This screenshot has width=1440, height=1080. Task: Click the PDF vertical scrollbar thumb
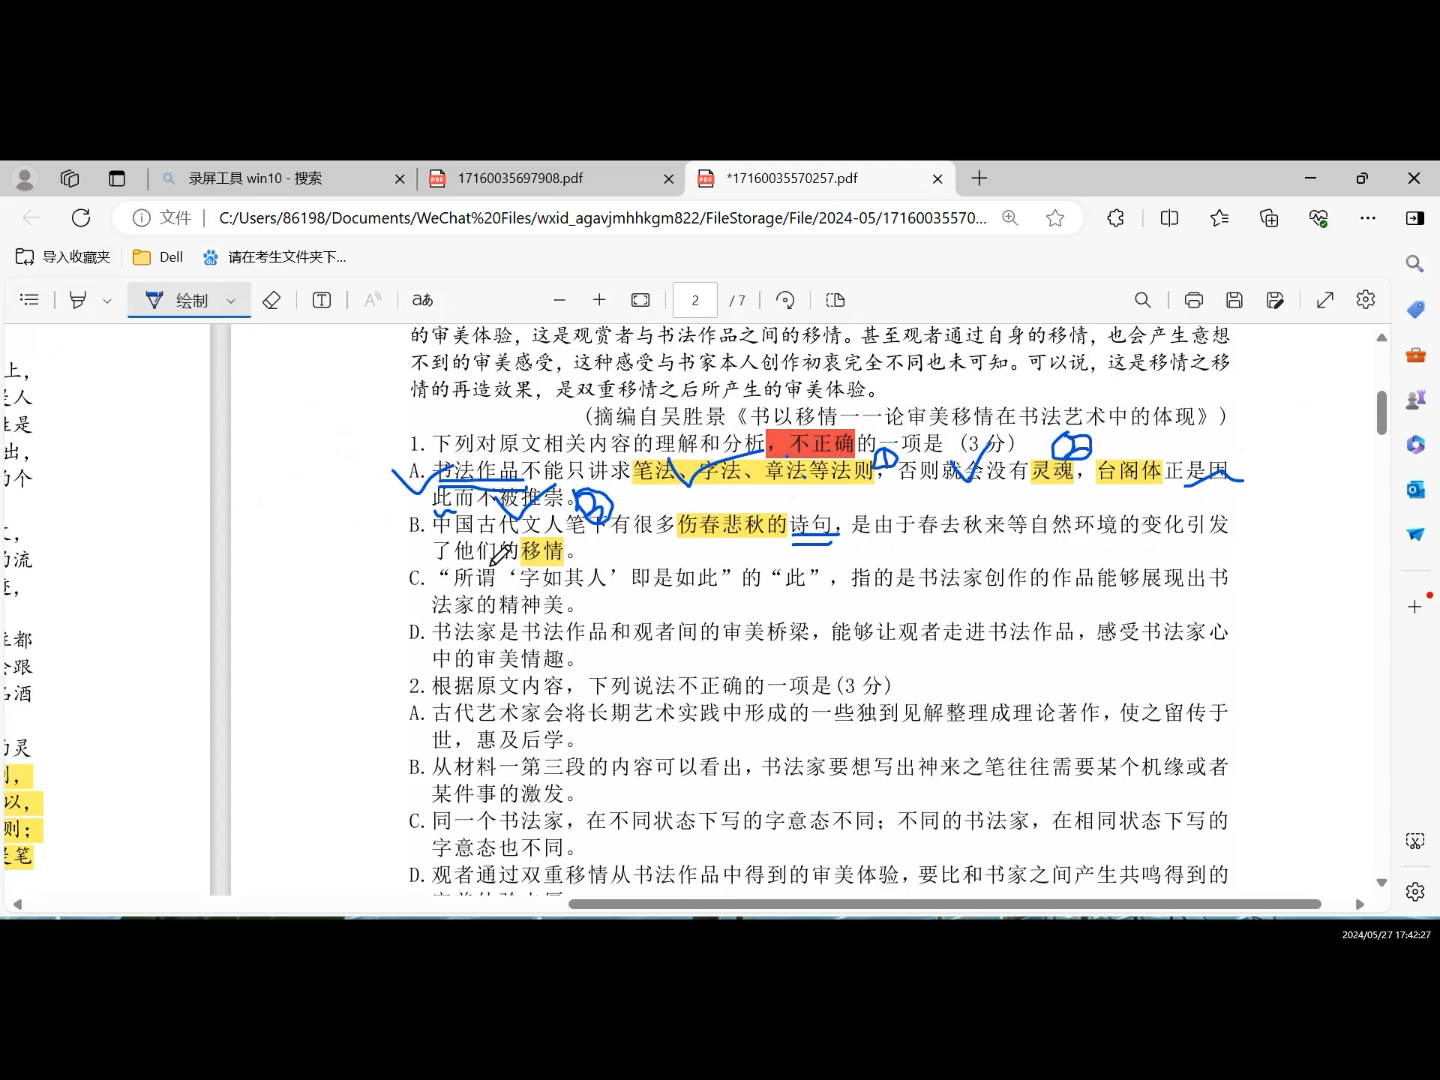click(1382, 412)
